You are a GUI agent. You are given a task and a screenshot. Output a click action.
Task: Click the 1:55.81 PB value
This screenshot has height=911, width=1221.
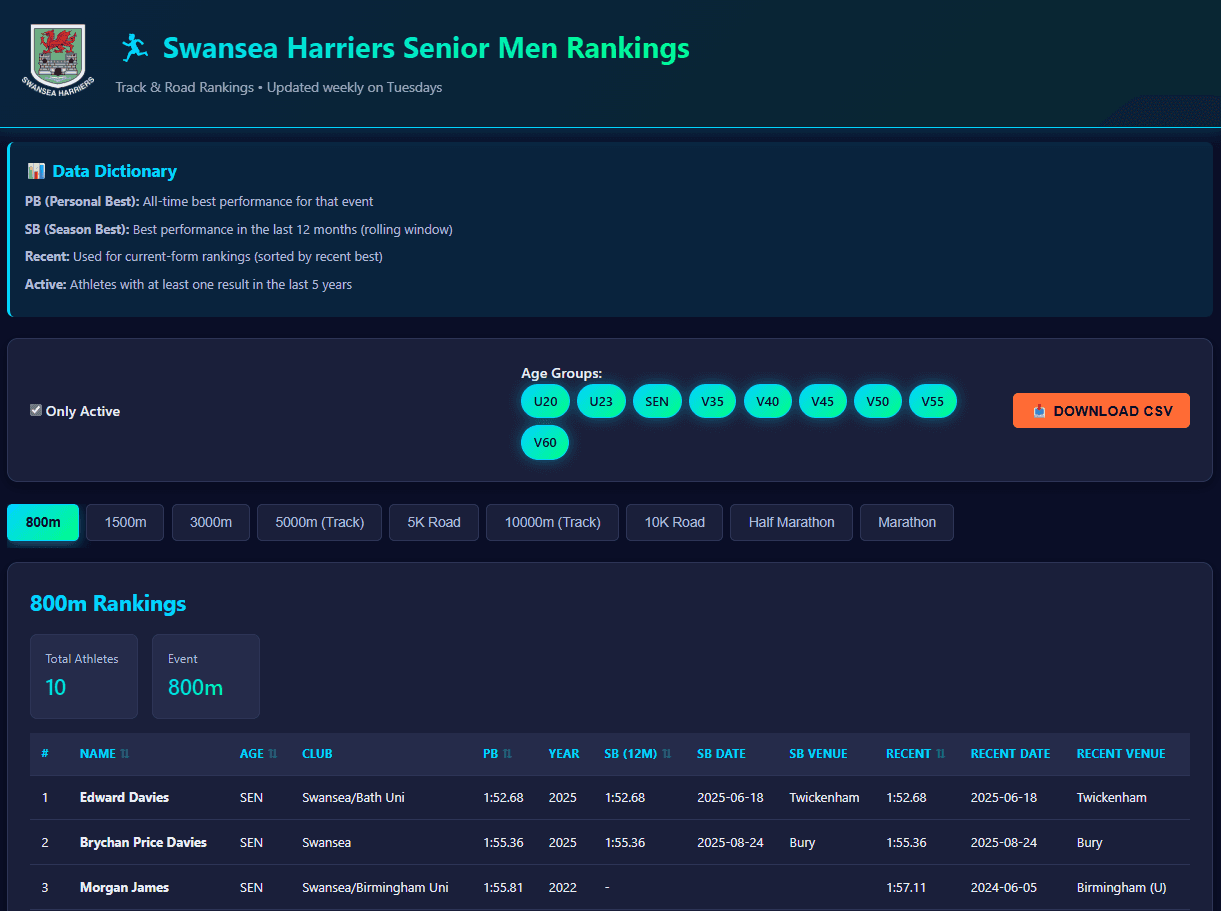(503, 887)
